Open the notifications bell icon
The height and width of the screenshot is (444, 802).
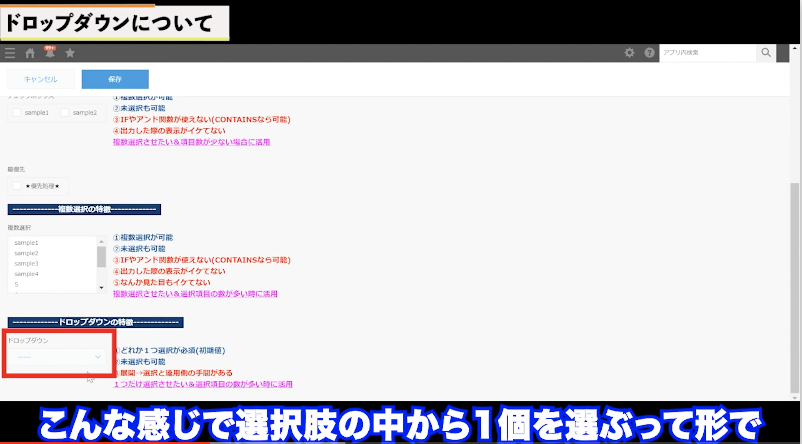[50, 52]
